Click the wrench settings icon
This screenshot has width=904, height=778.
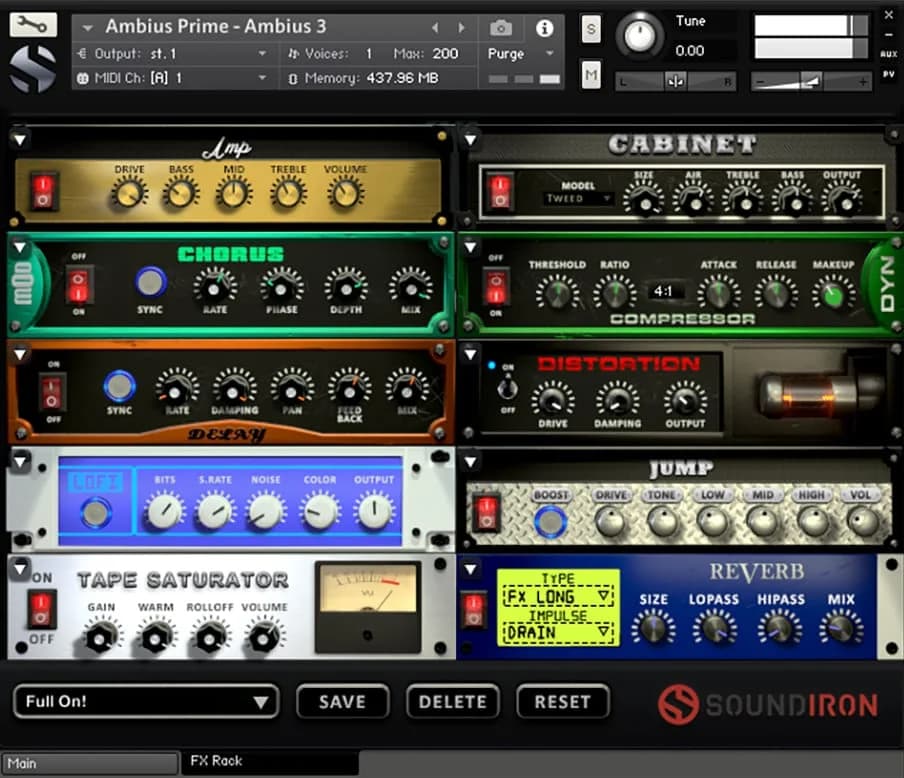[33, 25]
